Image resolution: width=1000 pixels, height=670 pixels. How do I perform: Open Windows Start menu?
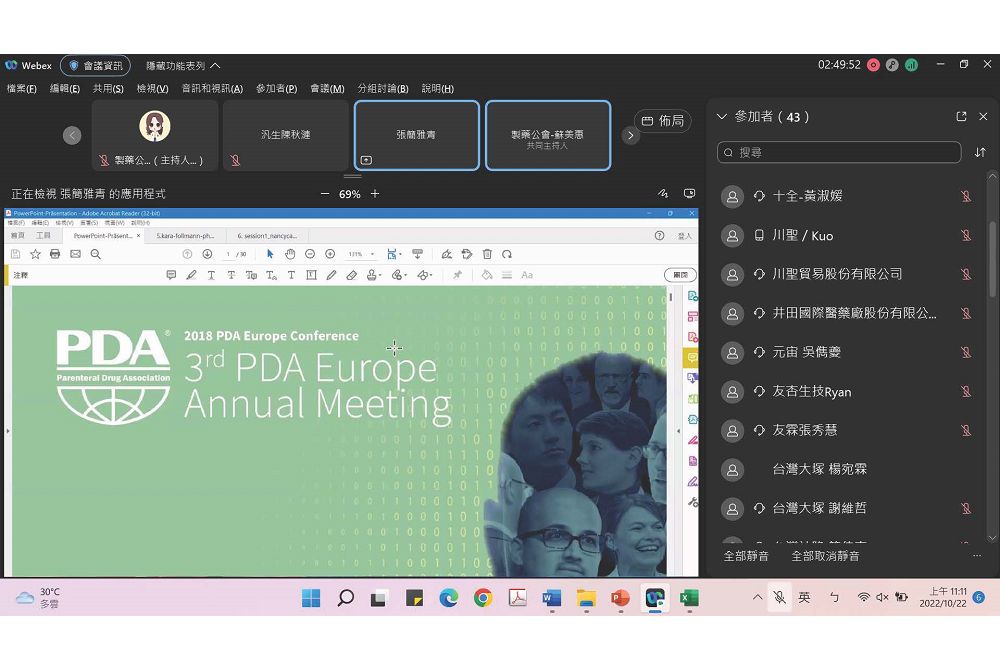(x=311, y=598)
